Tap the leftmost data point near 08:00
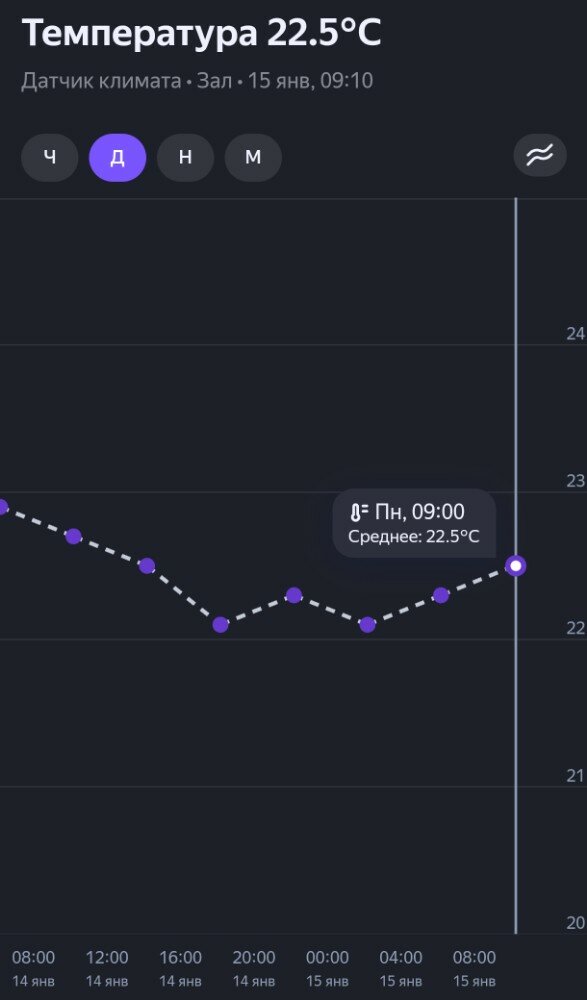The width and height of the screenshot is (587, 1000). pyautogui.click(x=2, y=507)
